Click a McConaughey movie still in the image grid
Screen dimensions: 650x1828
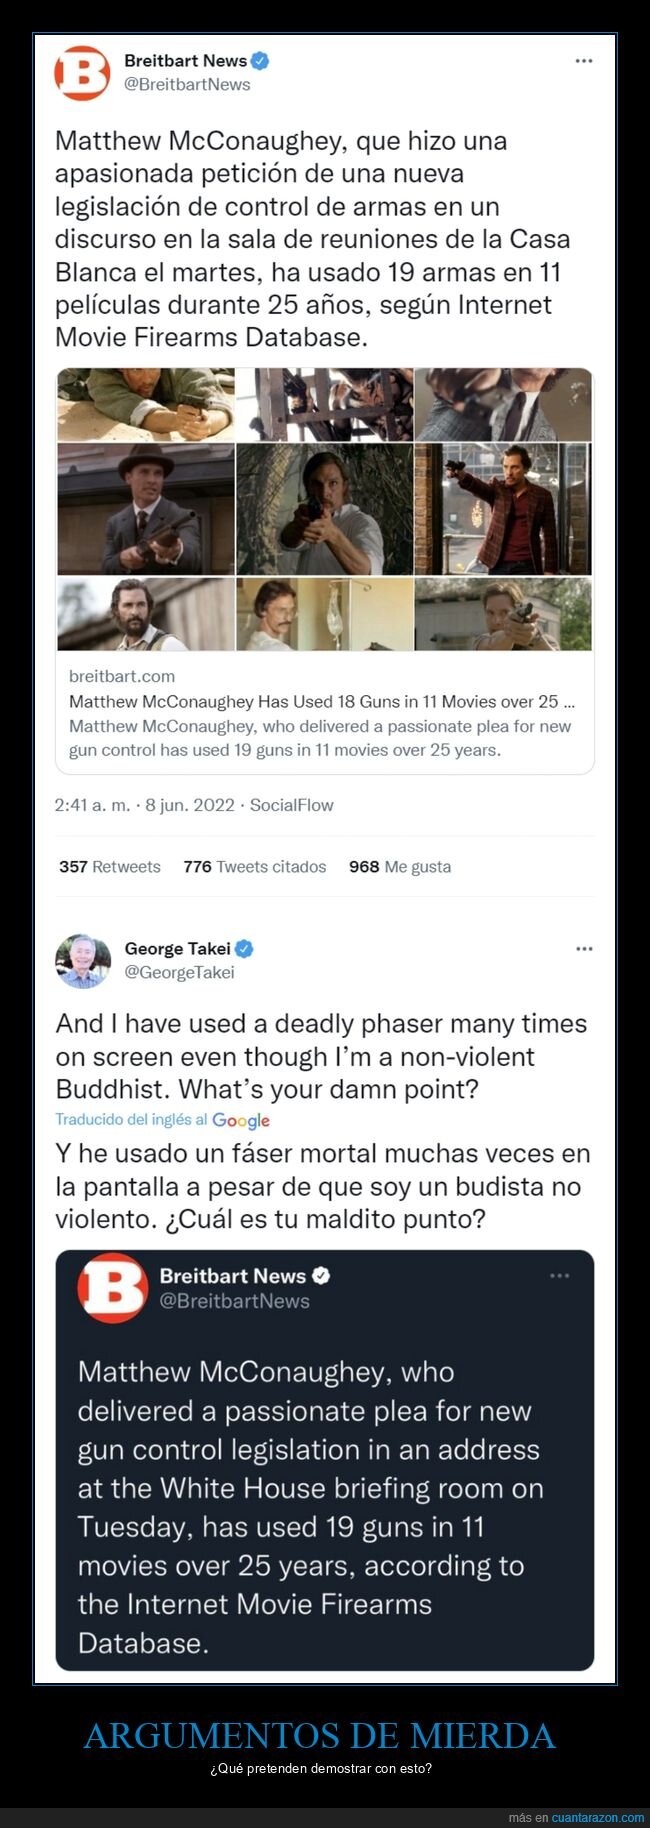[x=320, y=510]
